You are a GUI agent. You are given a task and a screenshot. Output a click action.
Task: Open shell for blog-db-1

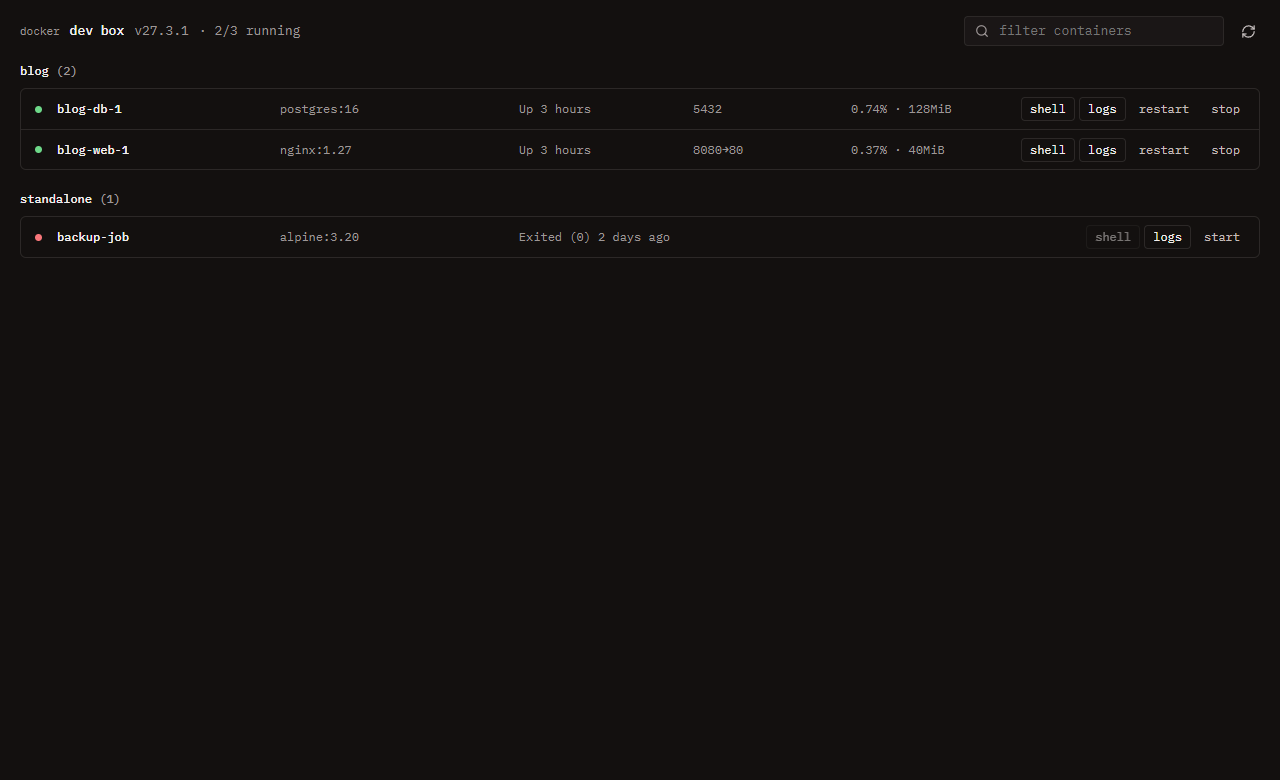tap(1048, 109)
